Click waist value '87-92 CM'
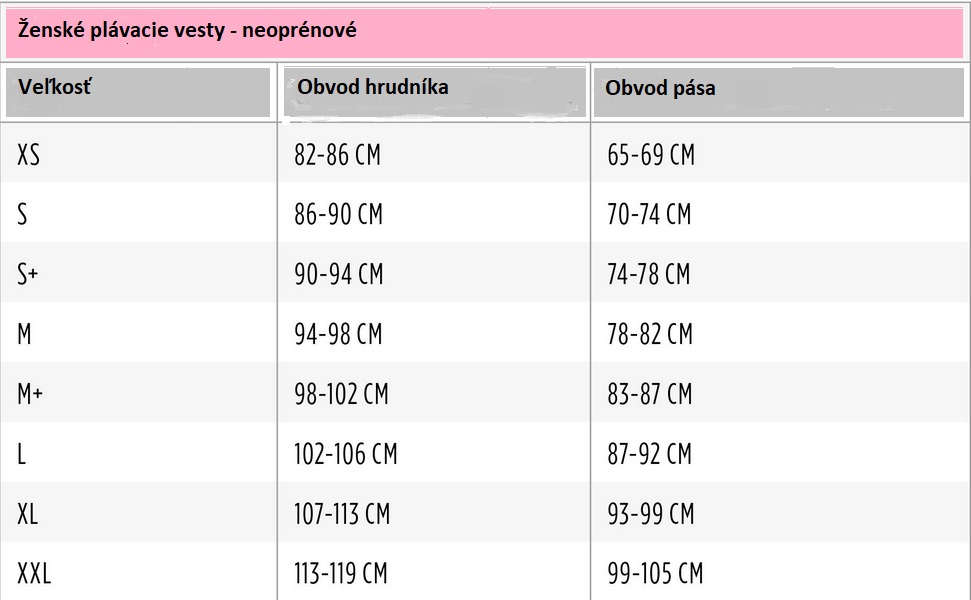Viewport: 971px width, 600px height. 649,454
